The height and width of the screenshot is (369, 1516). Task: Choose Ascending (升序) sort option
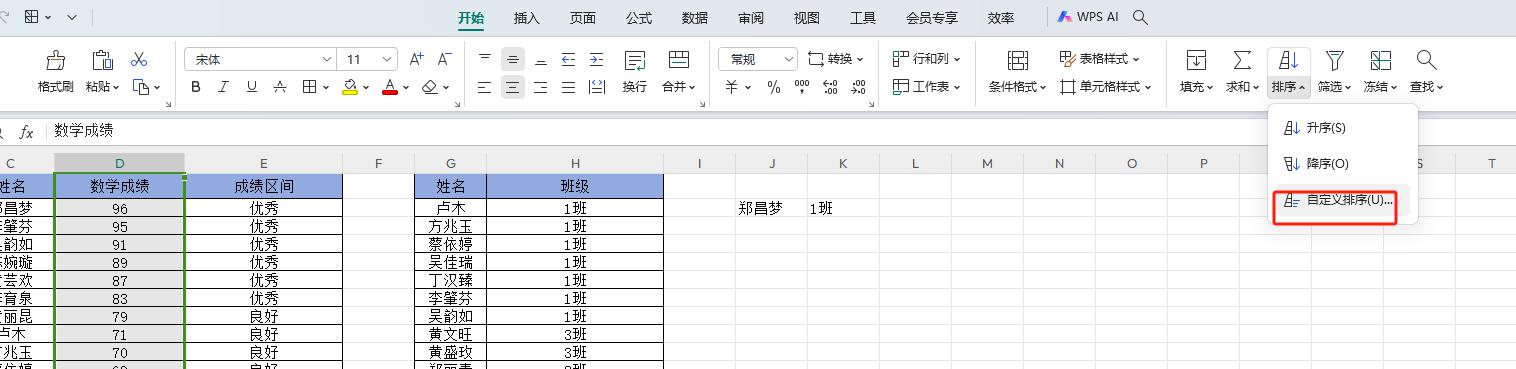click(1343, 128)
